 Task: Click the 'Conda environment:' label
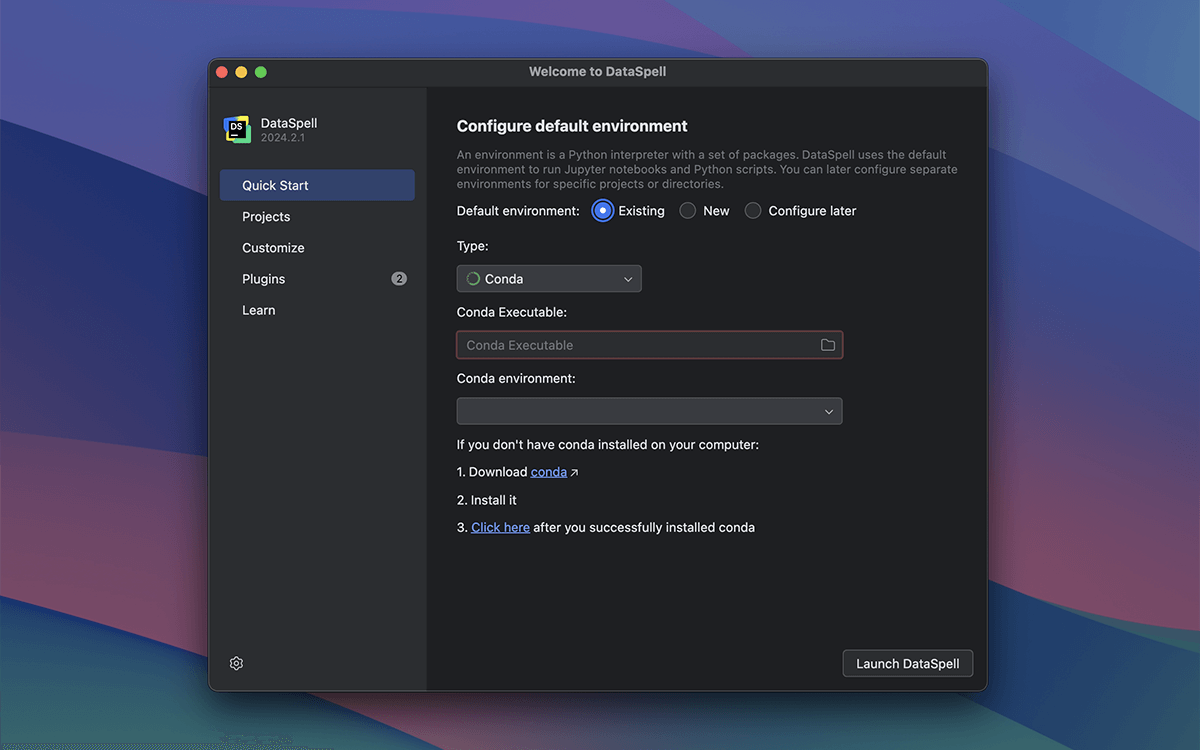click(x=516, y=379)
